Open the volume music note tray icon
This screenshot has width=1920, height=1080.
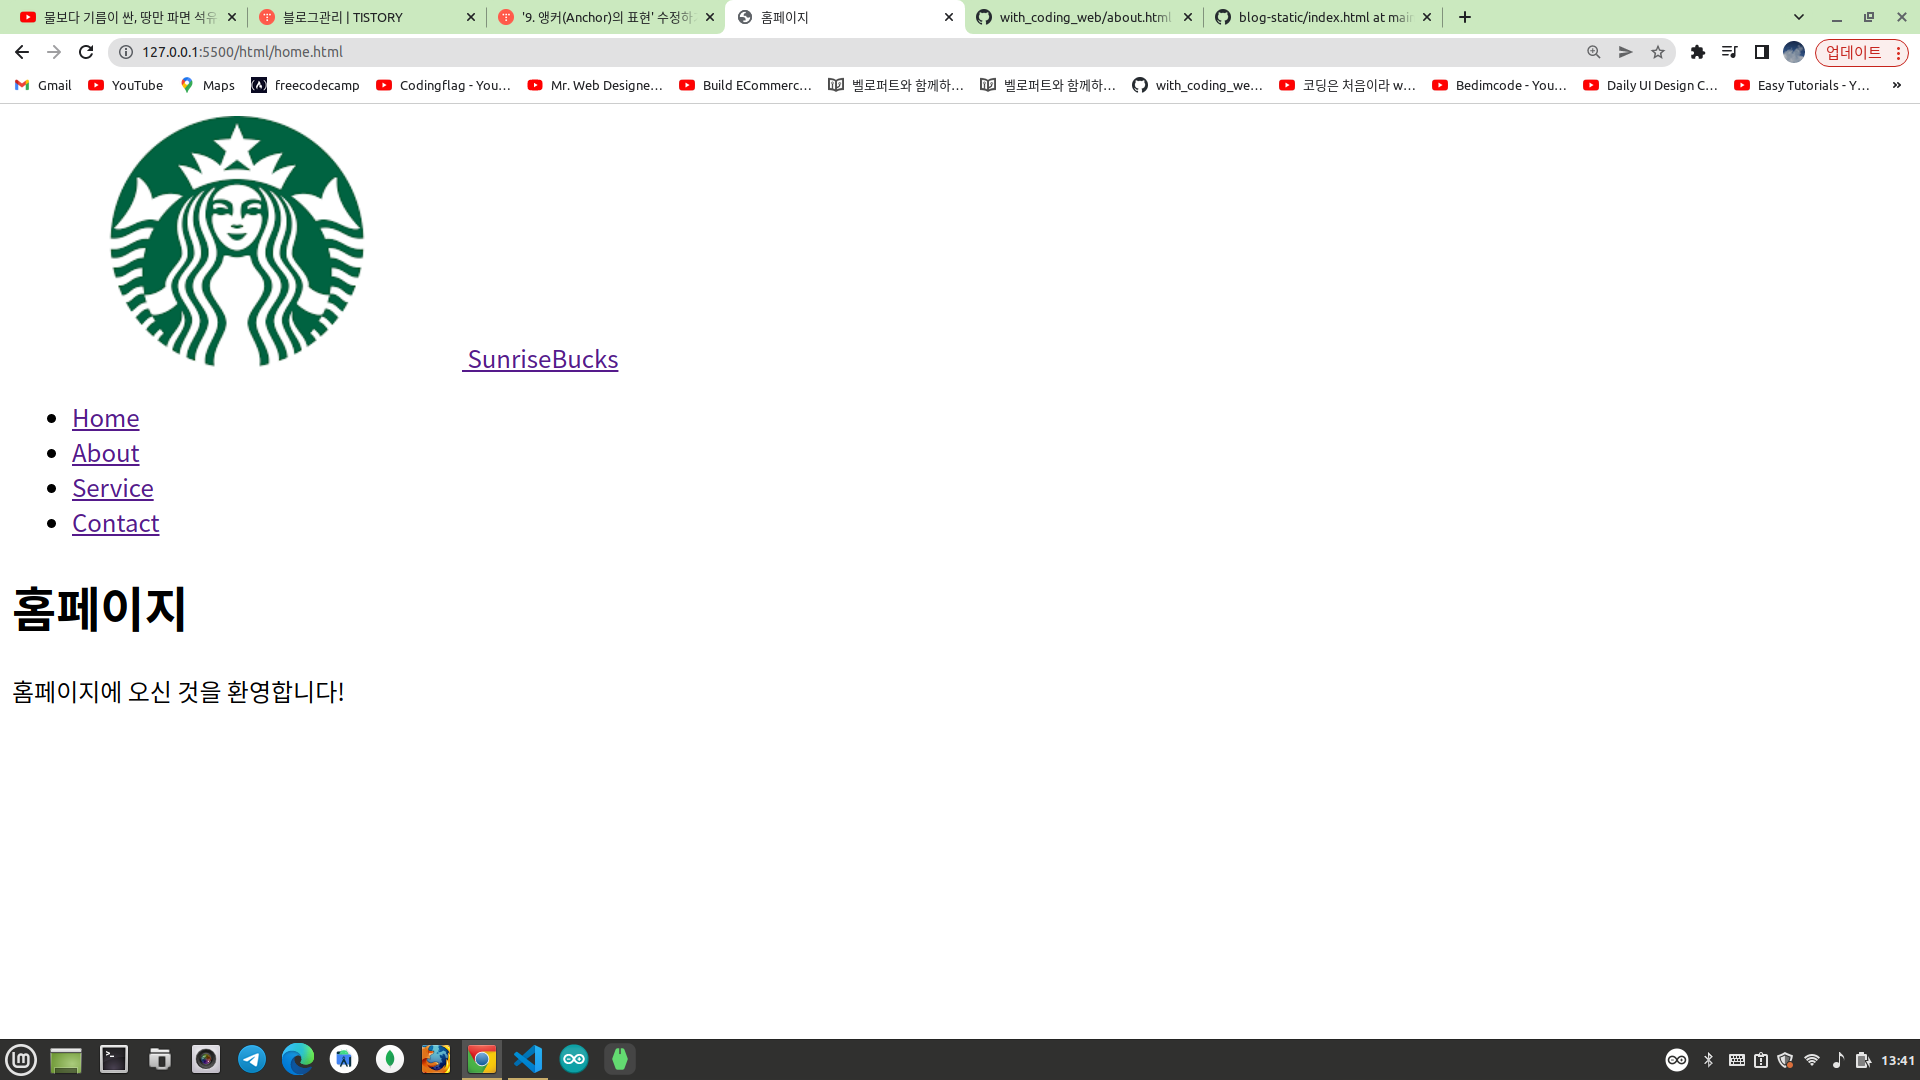[x=1838, y=1060]
